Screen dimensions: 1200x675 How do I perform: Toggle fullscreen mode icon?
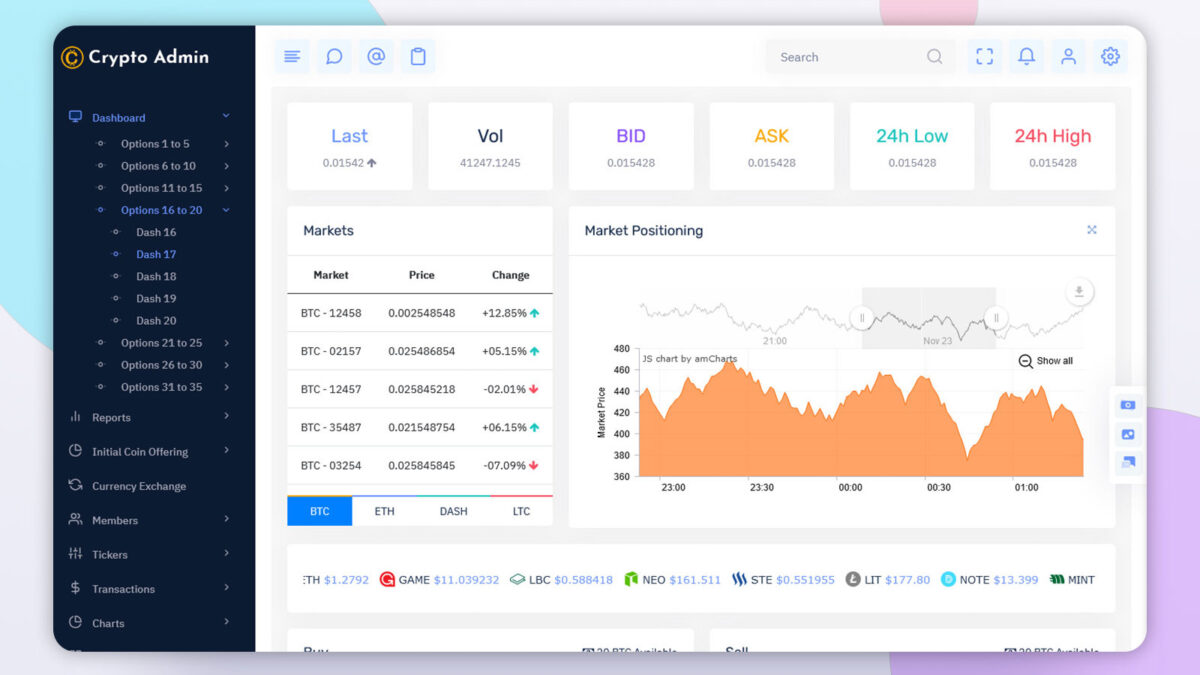pos(984,56)
